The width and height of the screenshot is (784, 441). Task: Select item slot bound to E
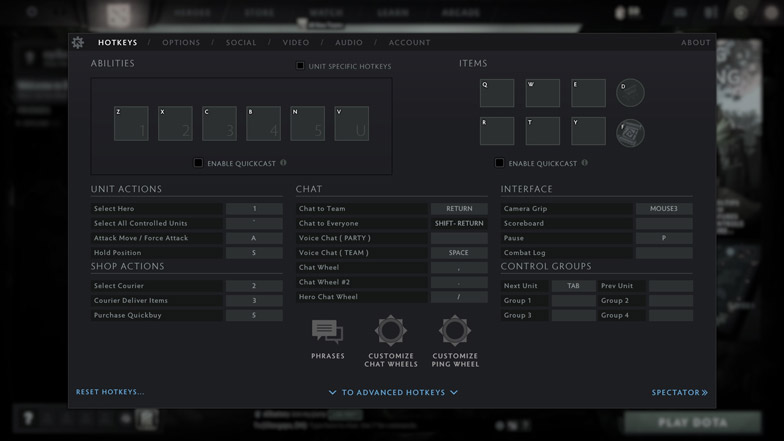588,93
